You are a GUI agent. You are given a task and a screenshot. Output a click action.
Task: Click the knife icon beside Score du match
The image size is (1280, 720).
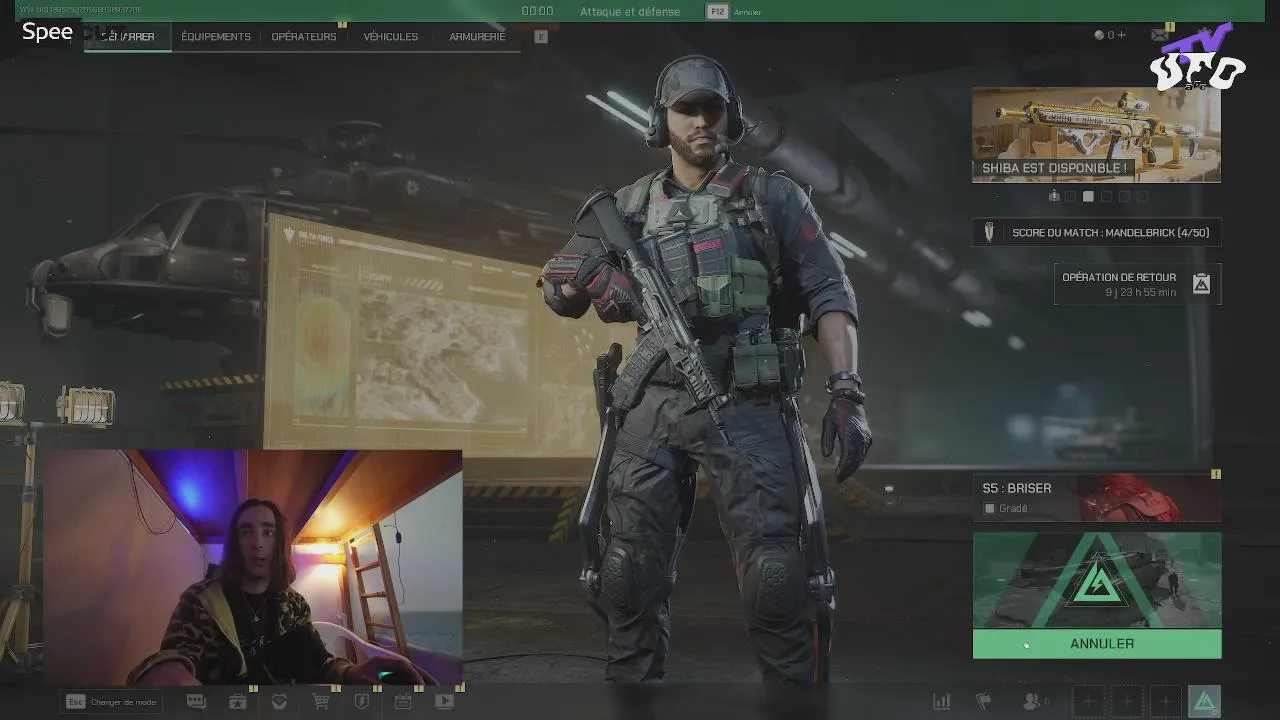coord(989,233)
